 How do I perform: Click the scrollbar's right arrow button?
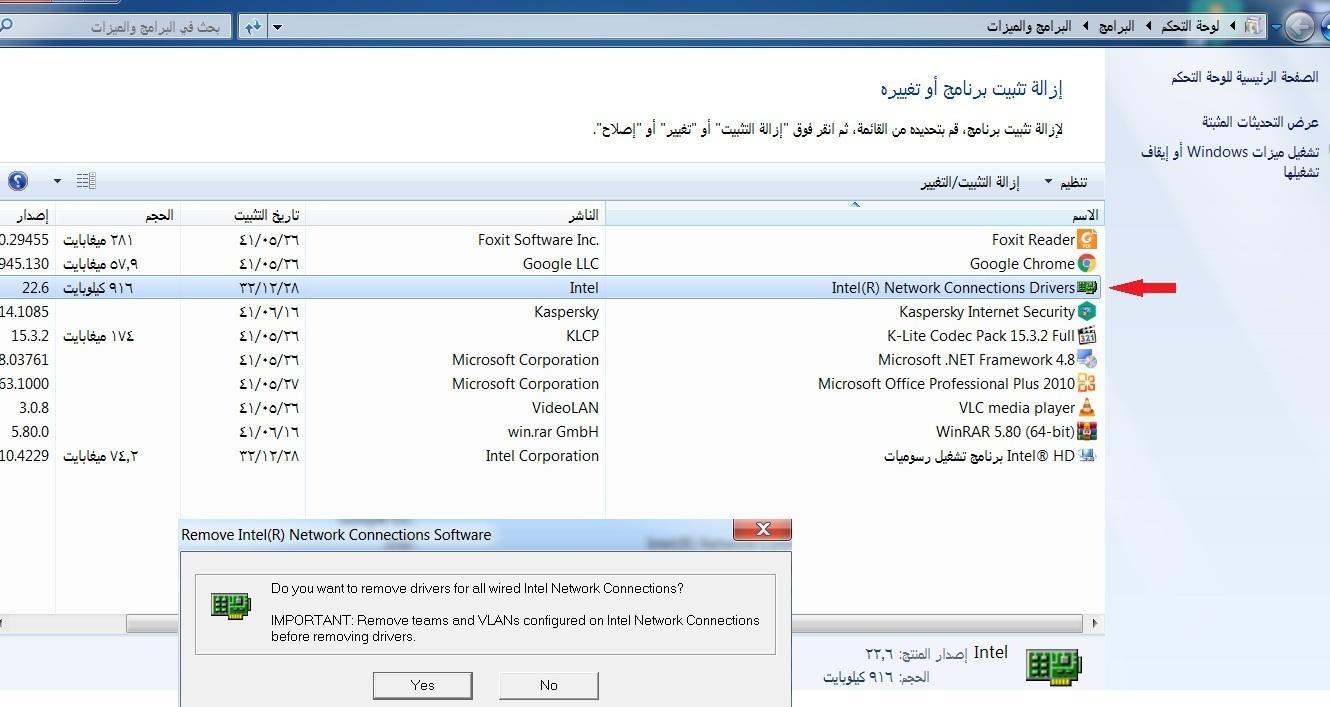point(1093,624)
